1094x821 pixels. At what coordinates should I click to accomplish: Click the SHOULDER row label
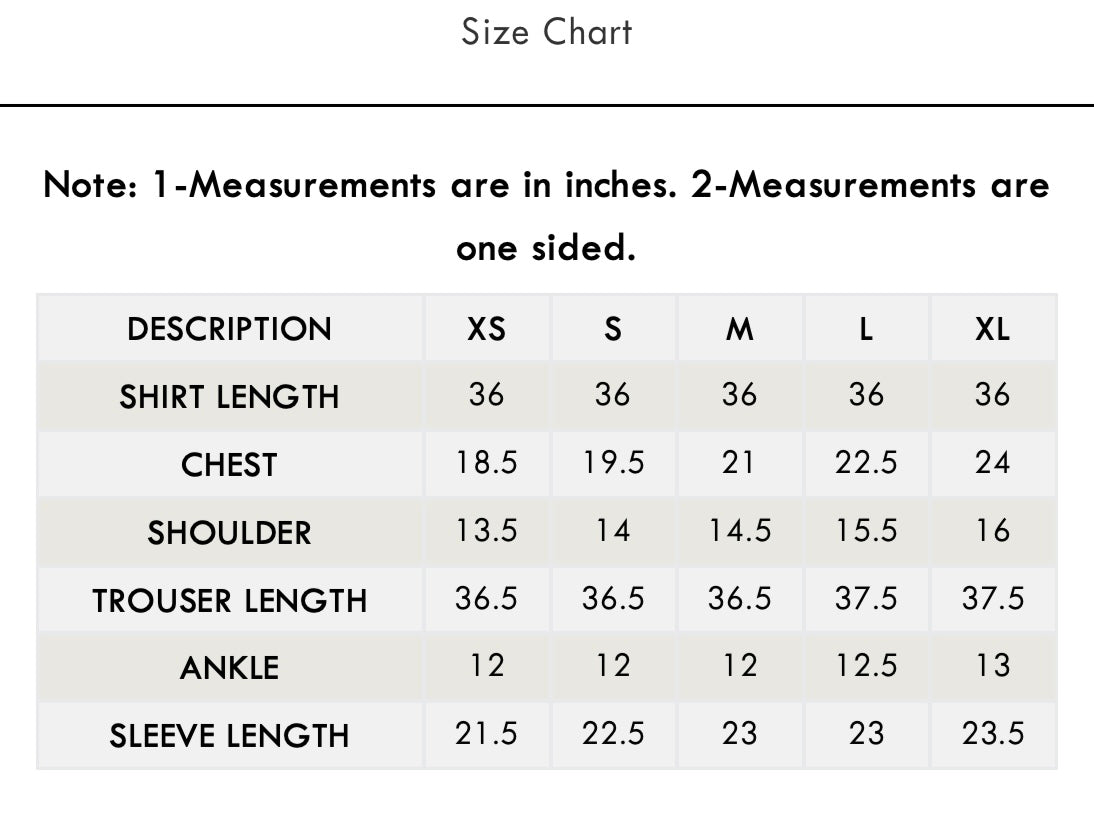230,533
